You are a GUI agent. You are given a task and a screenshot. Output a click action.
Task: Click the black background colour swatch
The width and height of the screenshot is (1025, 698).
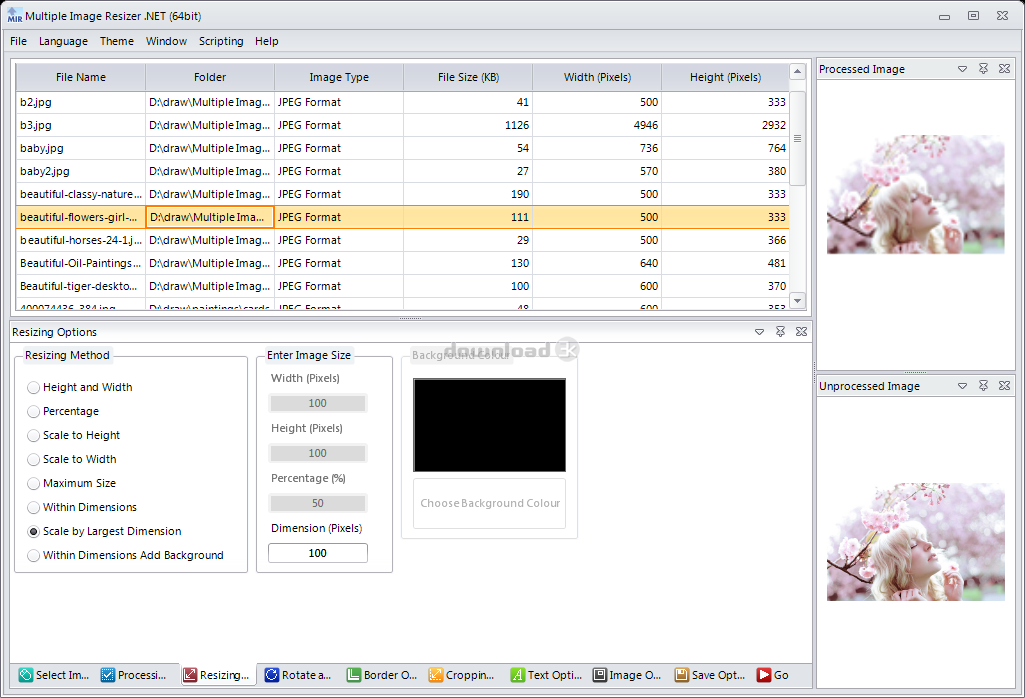[490, 425]
